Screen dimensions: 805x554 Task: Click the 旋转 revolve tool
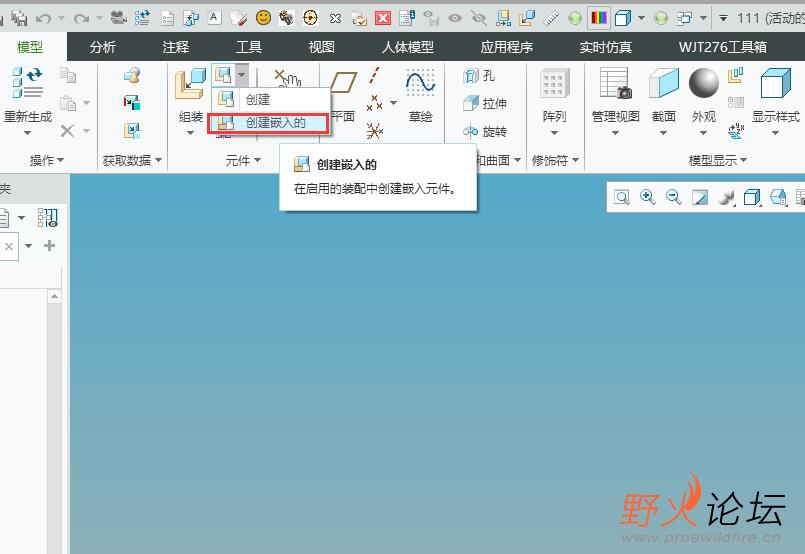(x=485, y=132)
